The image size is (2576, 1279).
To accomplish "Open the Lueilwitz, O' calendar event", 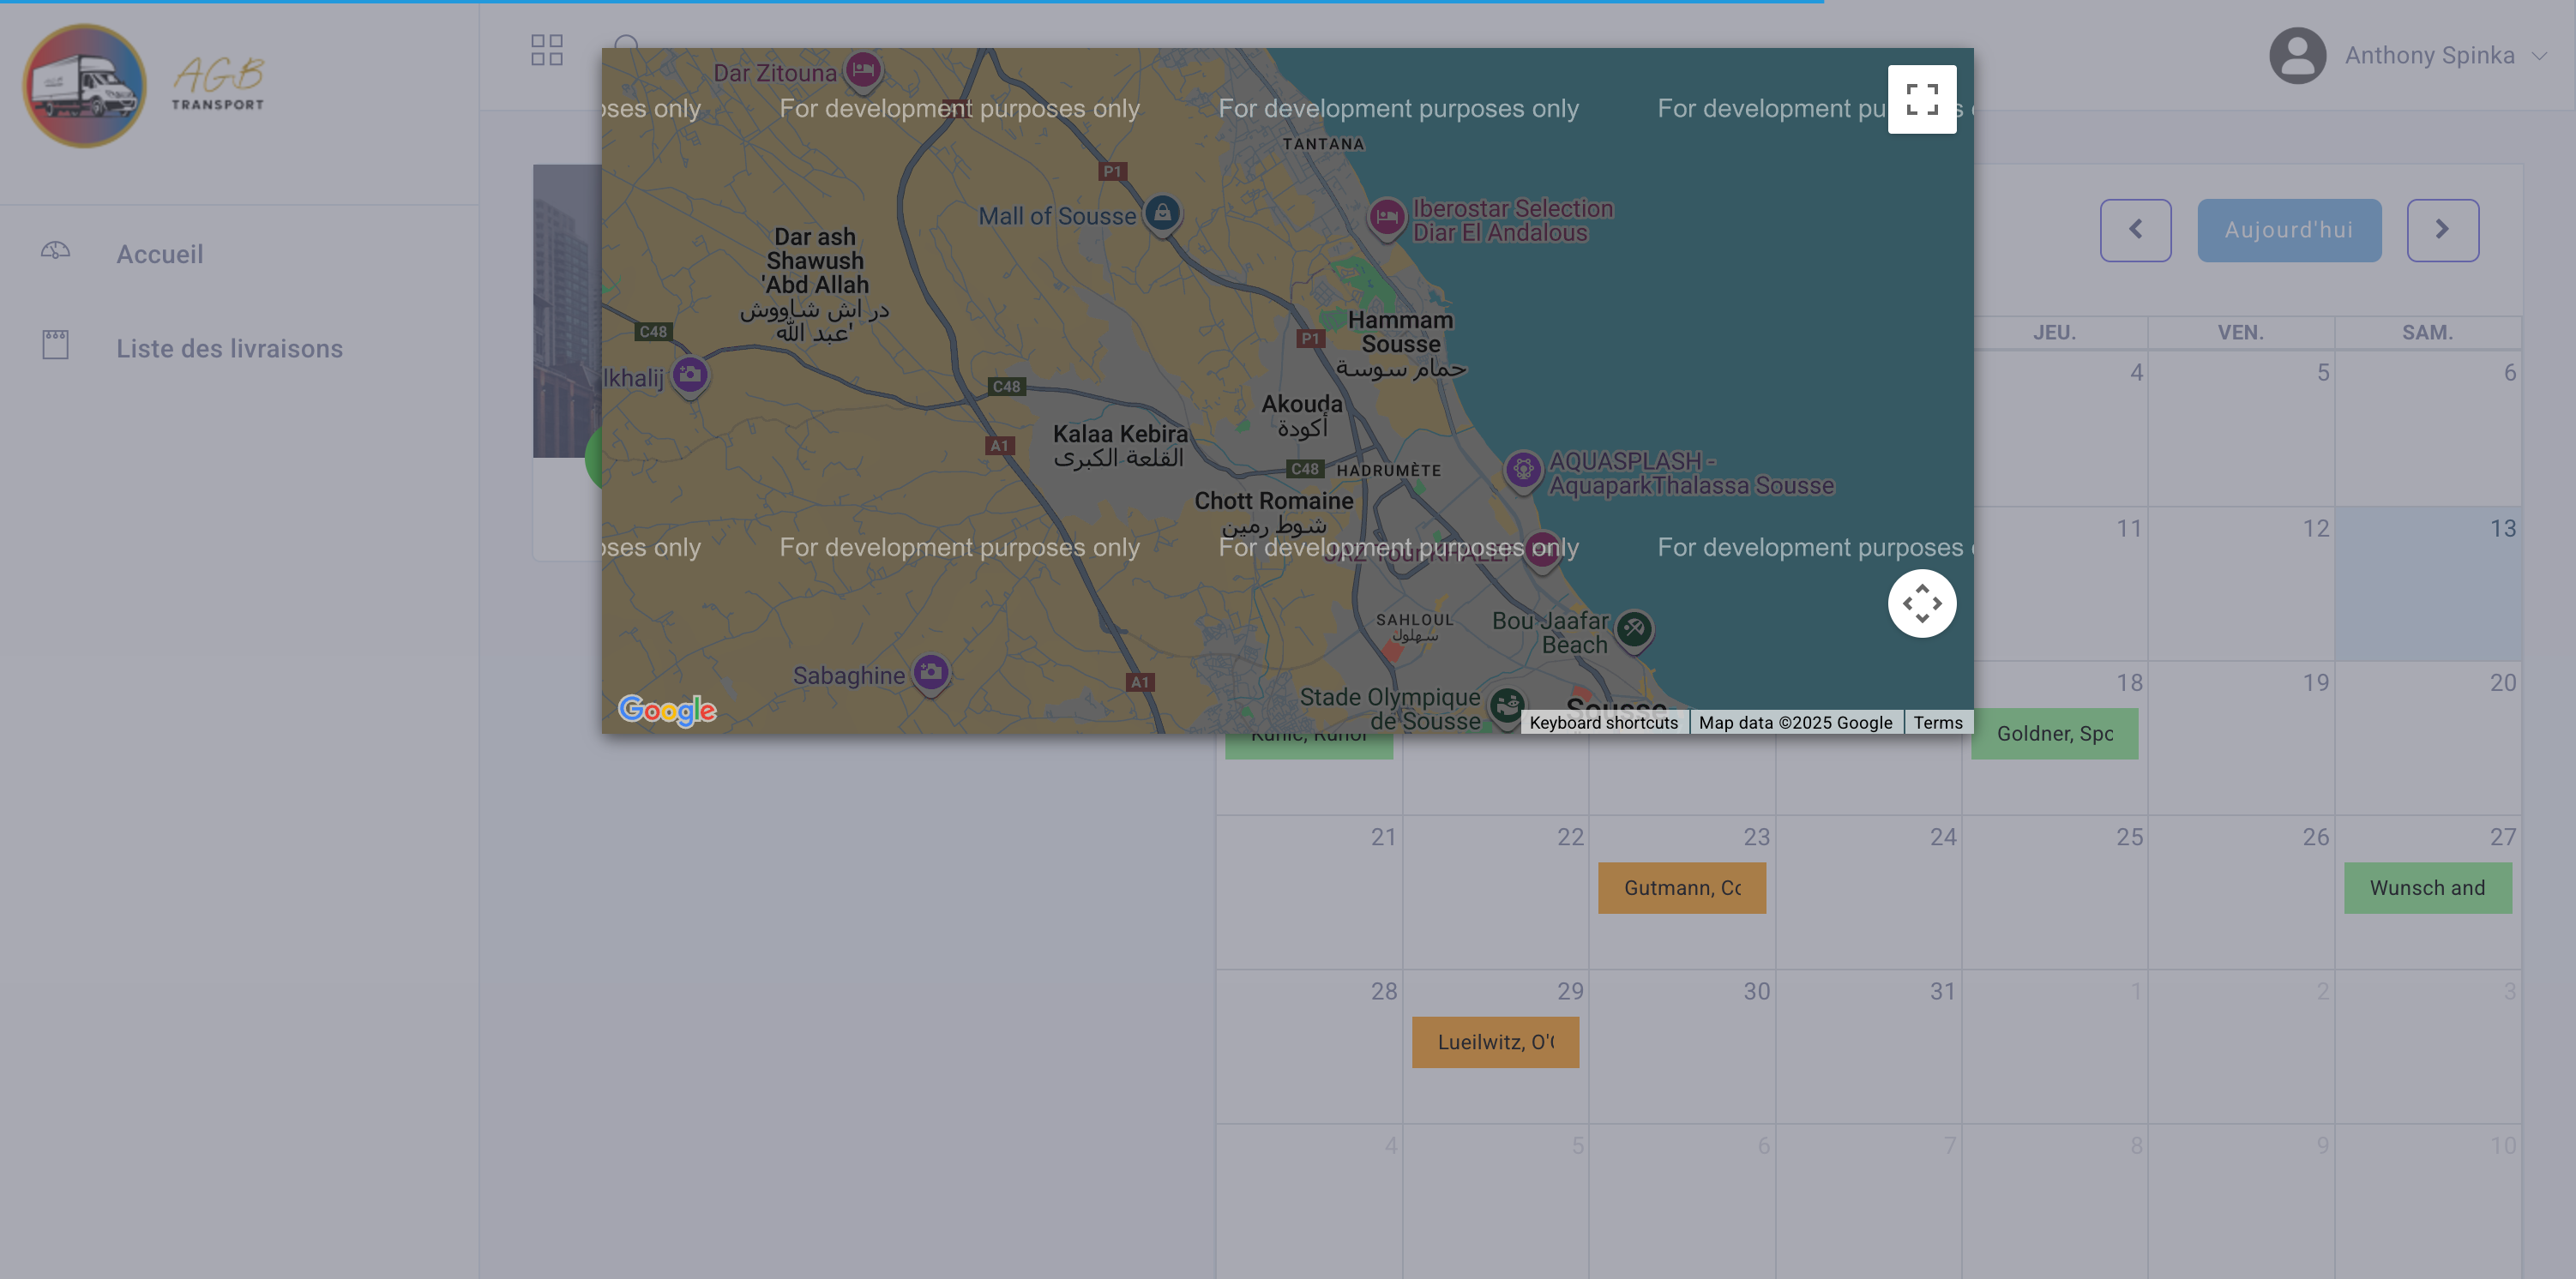I will 1495,1041.
